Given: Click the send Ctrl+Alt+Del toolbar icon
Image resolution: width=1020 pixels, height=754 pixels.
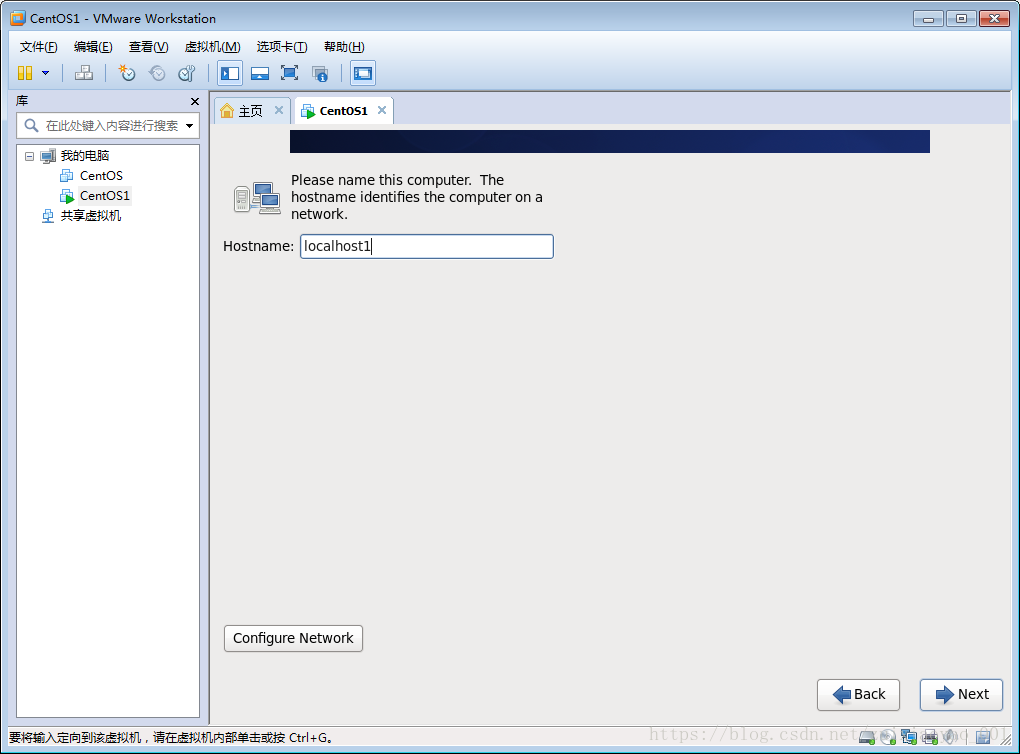Looking at the screenshot, I should [x=84, y=73].
